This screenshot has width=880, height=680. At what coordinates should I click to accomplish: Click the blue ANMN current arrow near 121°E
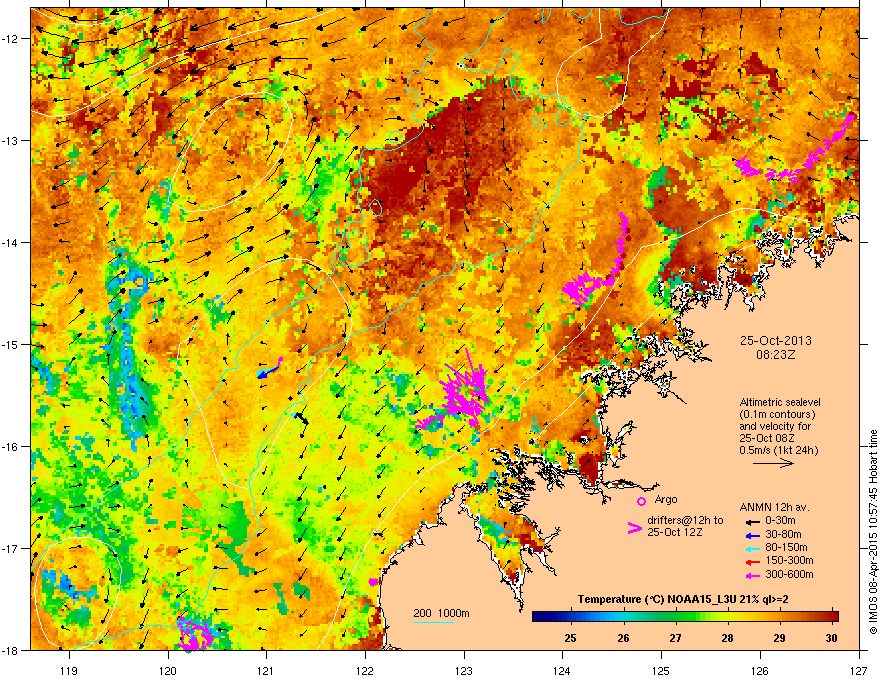[x=269, y=371]
